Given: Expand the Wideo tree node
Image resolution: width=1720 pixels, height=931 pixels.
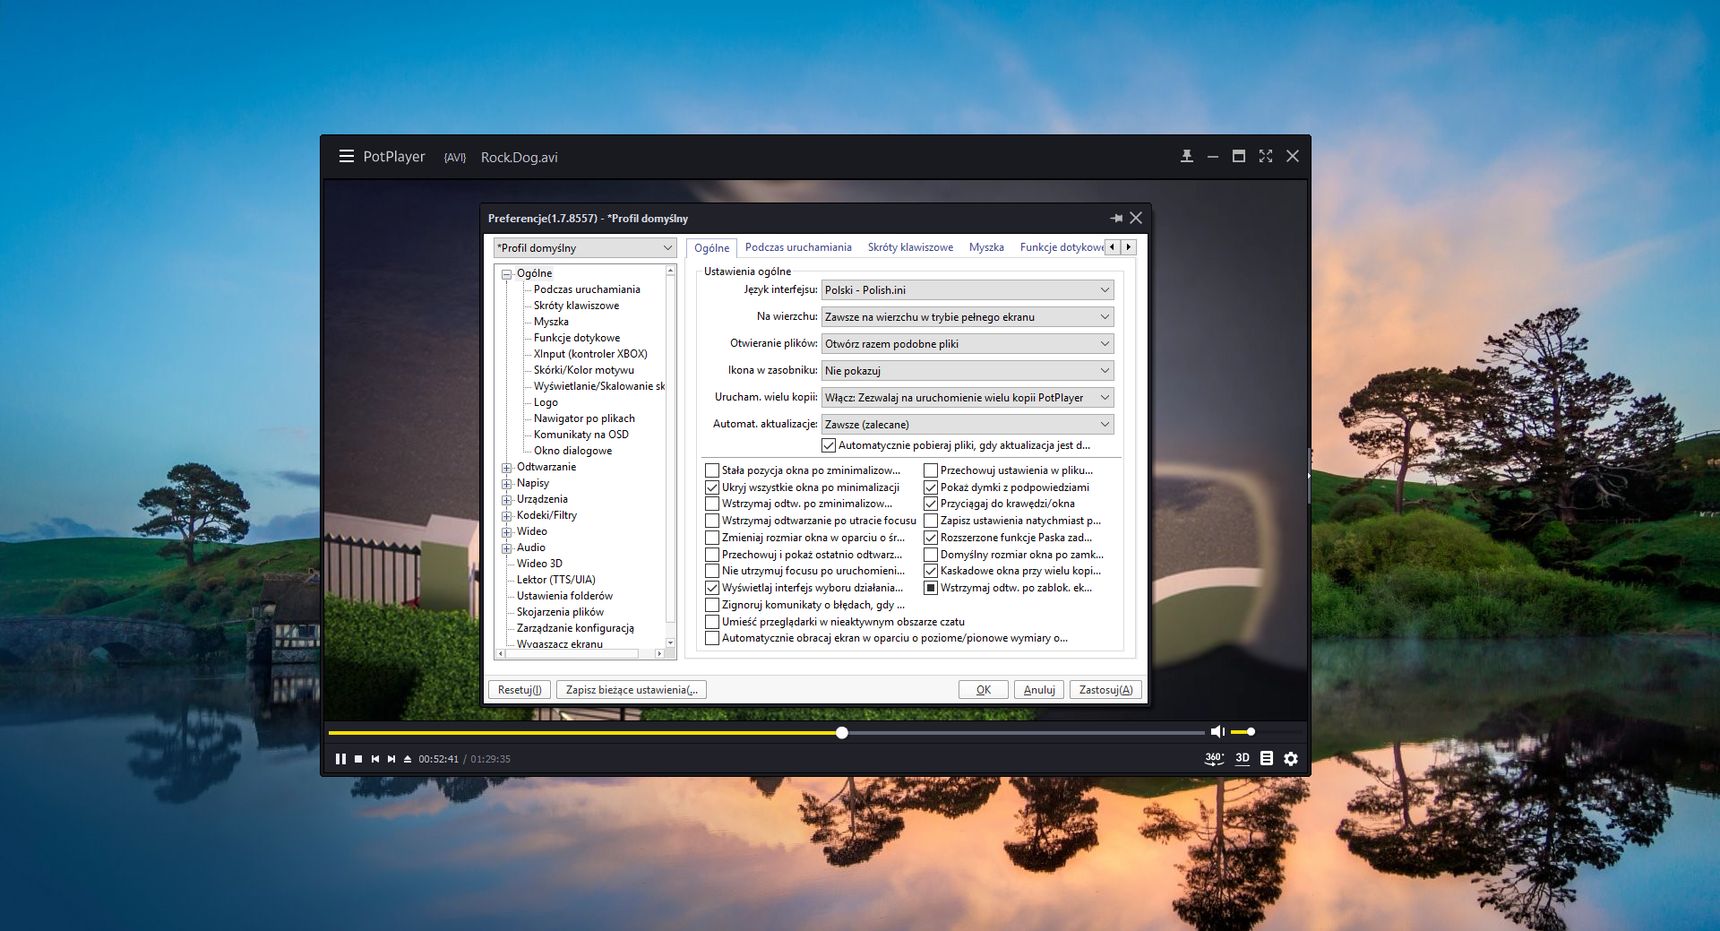Looking at the screenshot, I should point(507,532).
